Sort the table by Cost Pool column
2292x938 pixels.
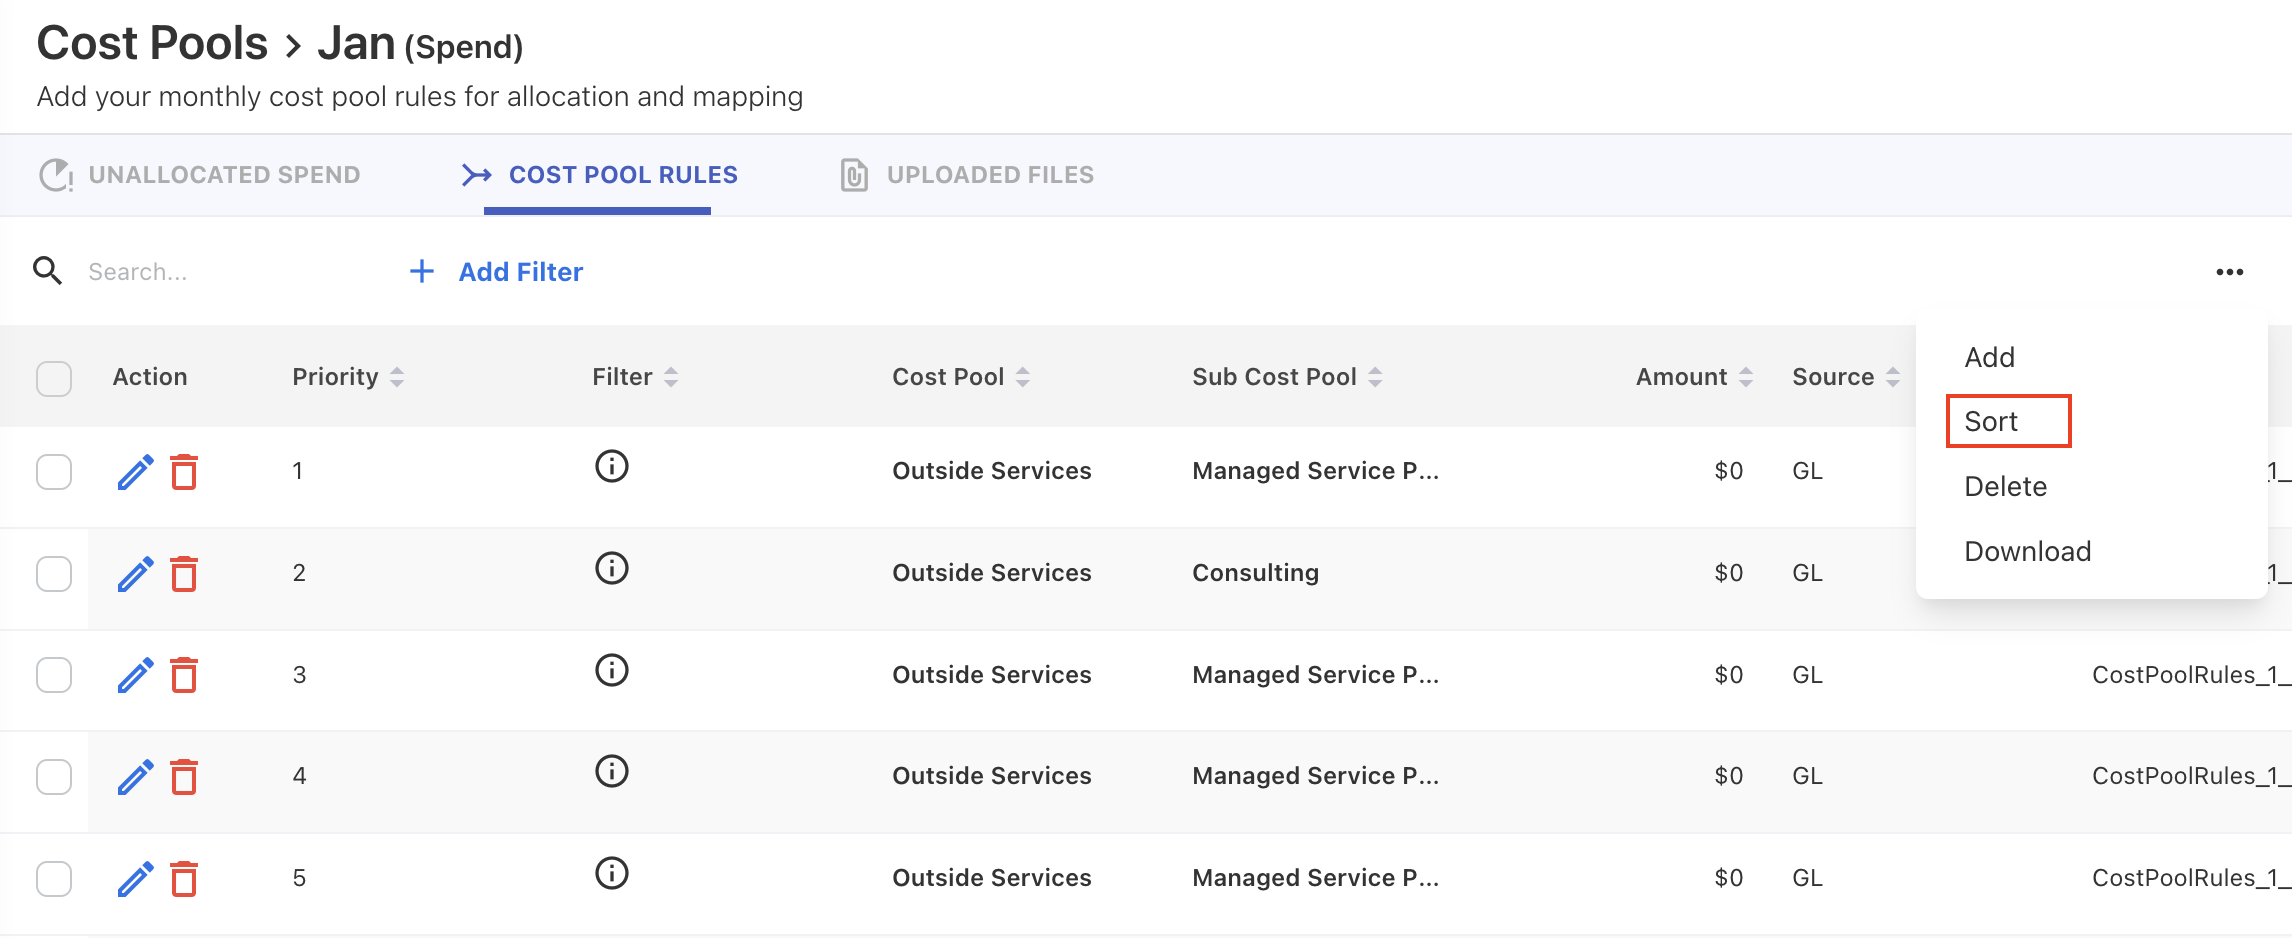coord(1022,377)
